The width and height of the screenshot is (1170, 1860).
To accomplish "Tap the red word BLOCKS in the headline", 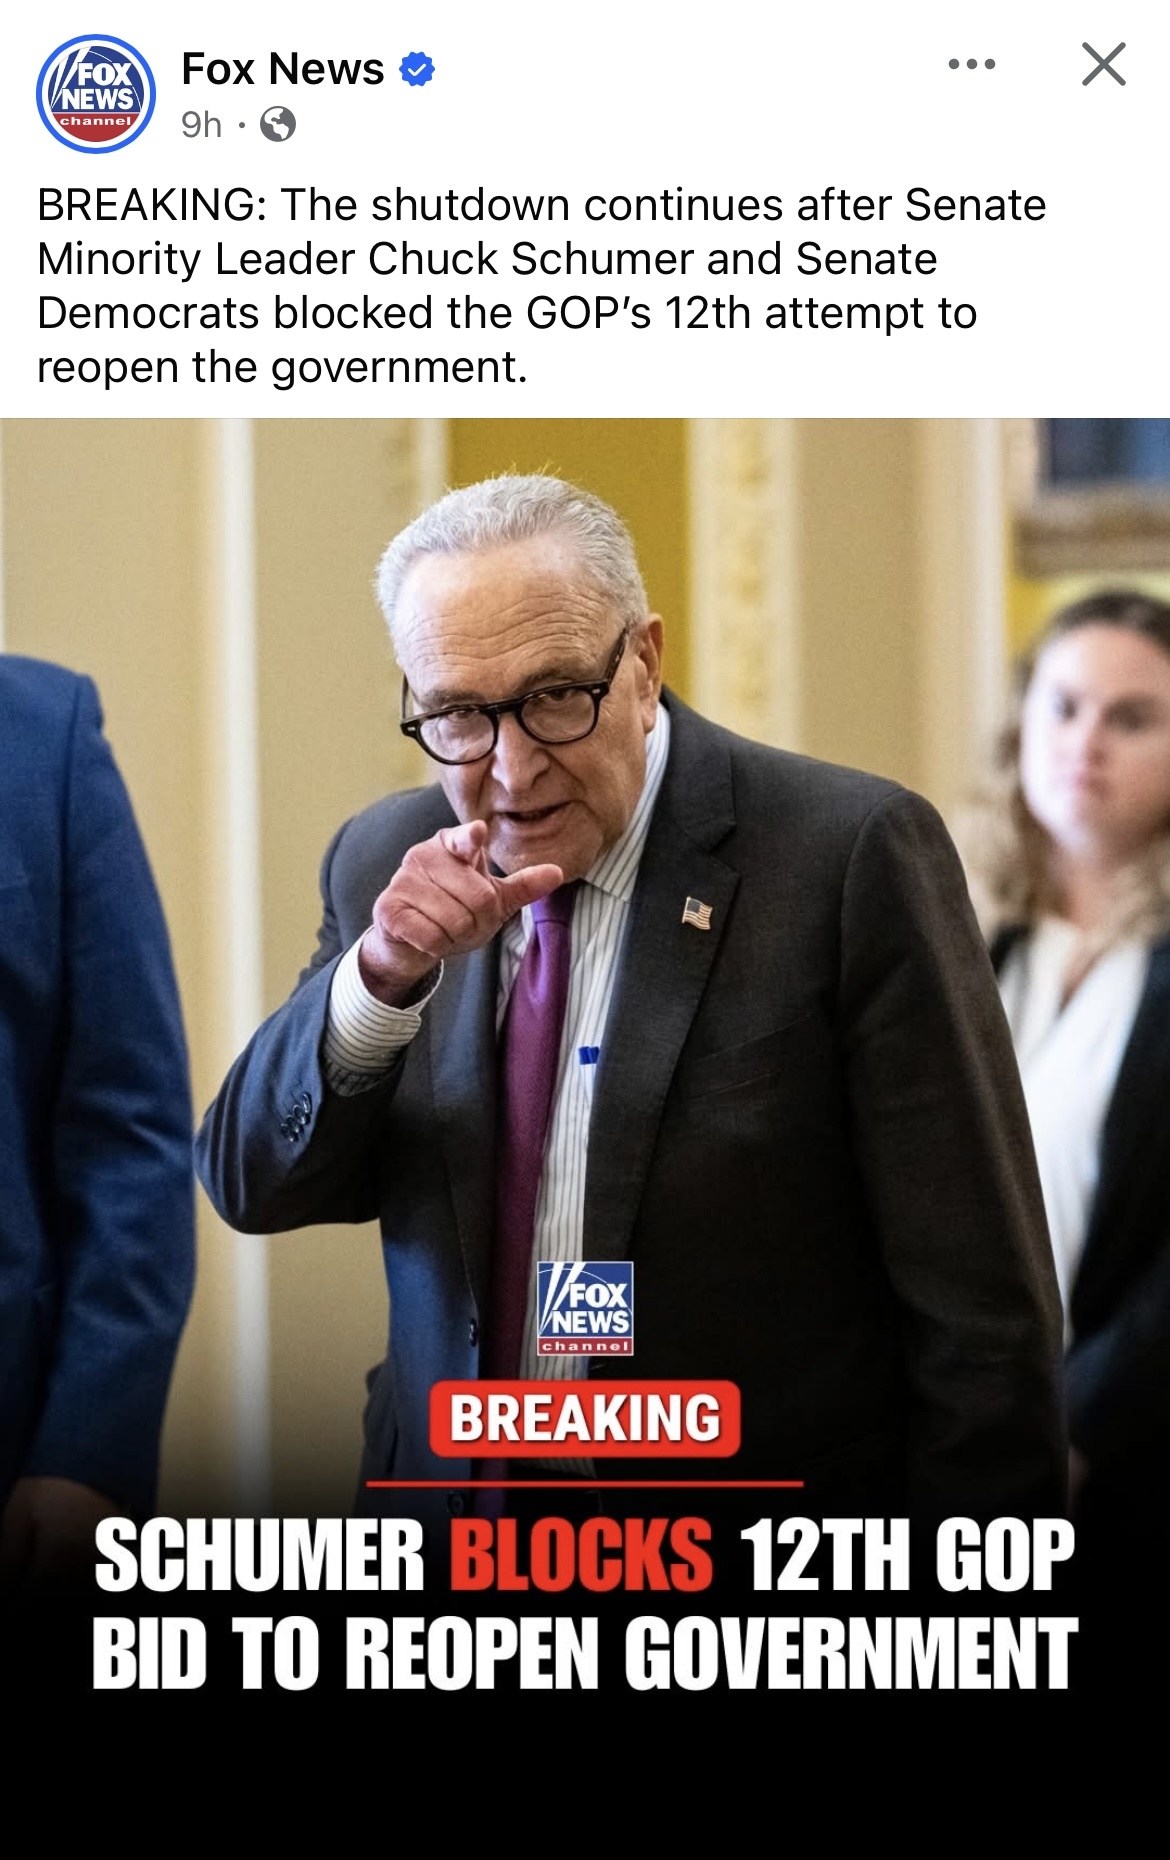I will click(581, 1553).
